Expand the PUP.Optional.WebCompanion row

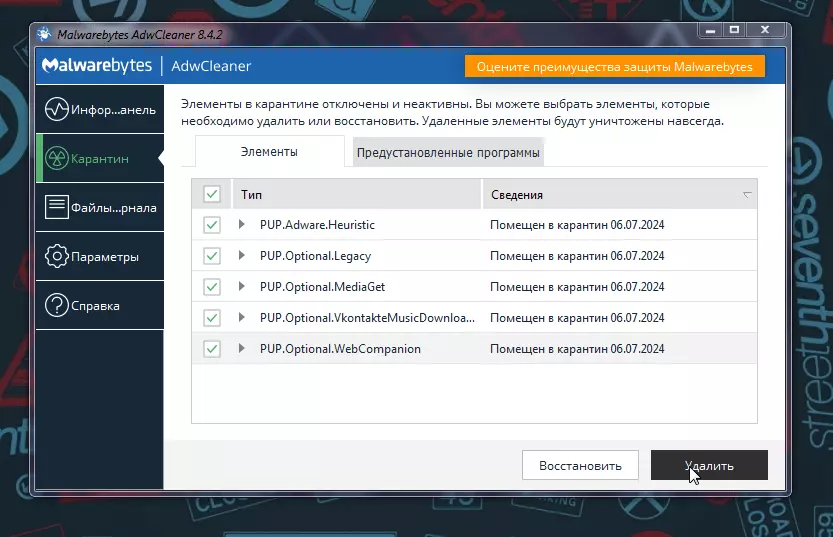[242, 349]
